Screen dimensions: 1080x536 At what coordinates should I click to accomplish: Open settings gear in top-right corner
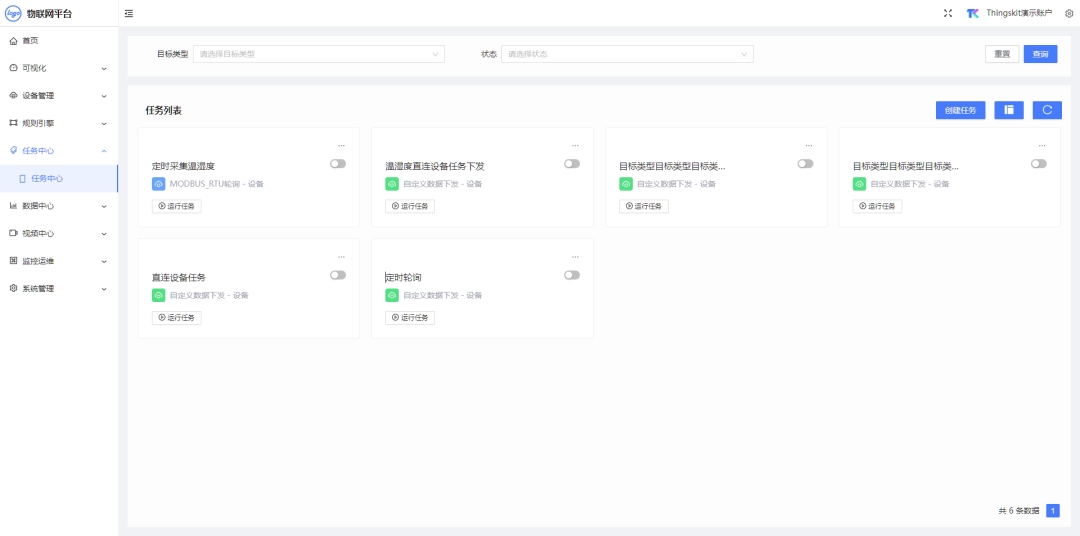(x=1069, y=13)
